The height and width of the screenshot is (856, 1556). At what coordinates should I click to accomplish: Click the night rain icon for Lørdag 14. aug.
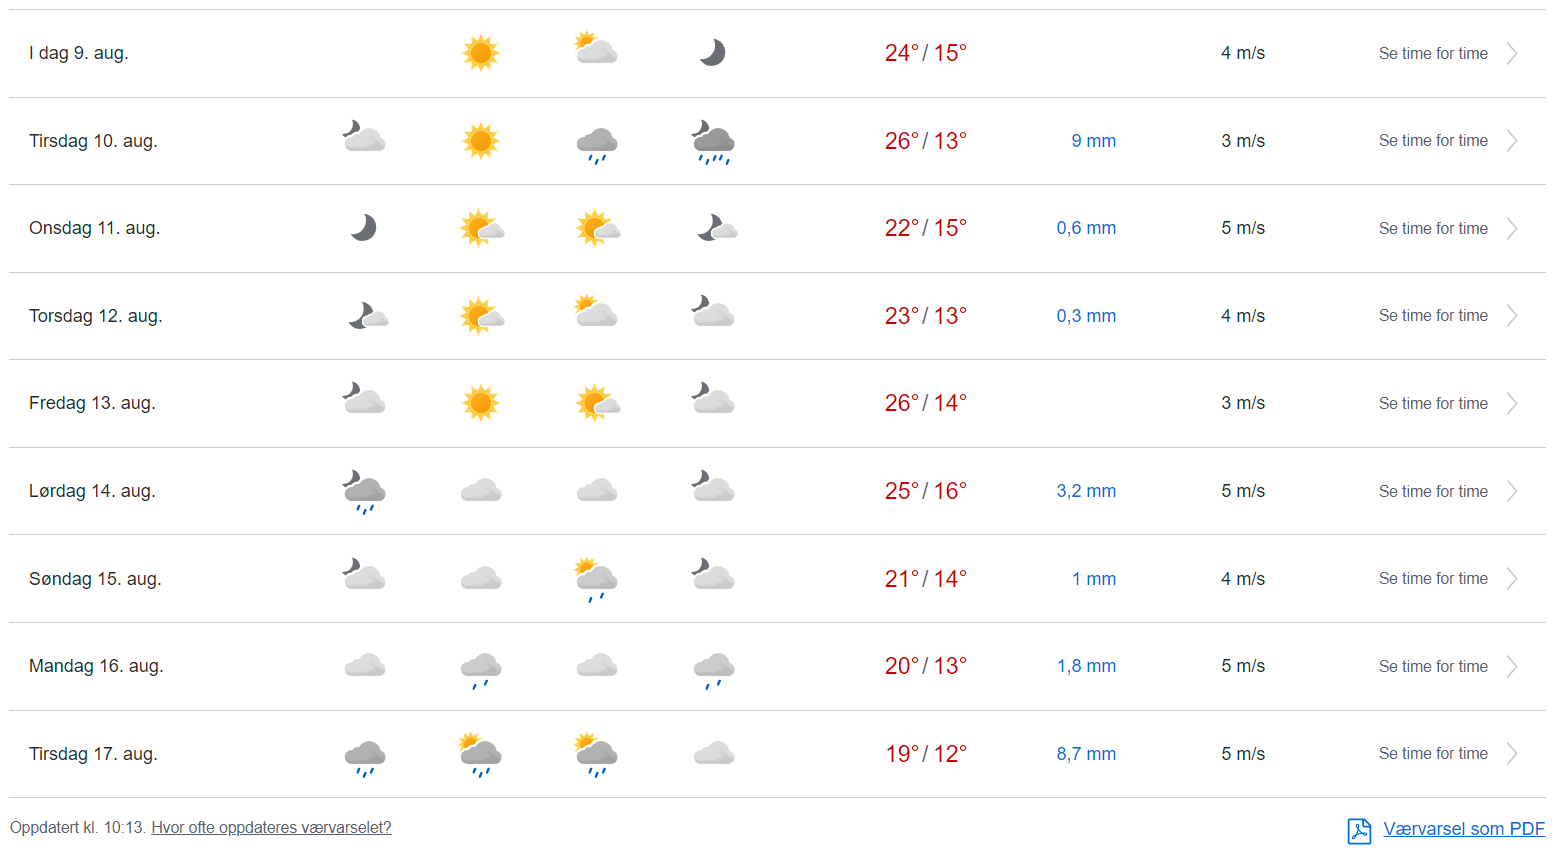point(364,492)
